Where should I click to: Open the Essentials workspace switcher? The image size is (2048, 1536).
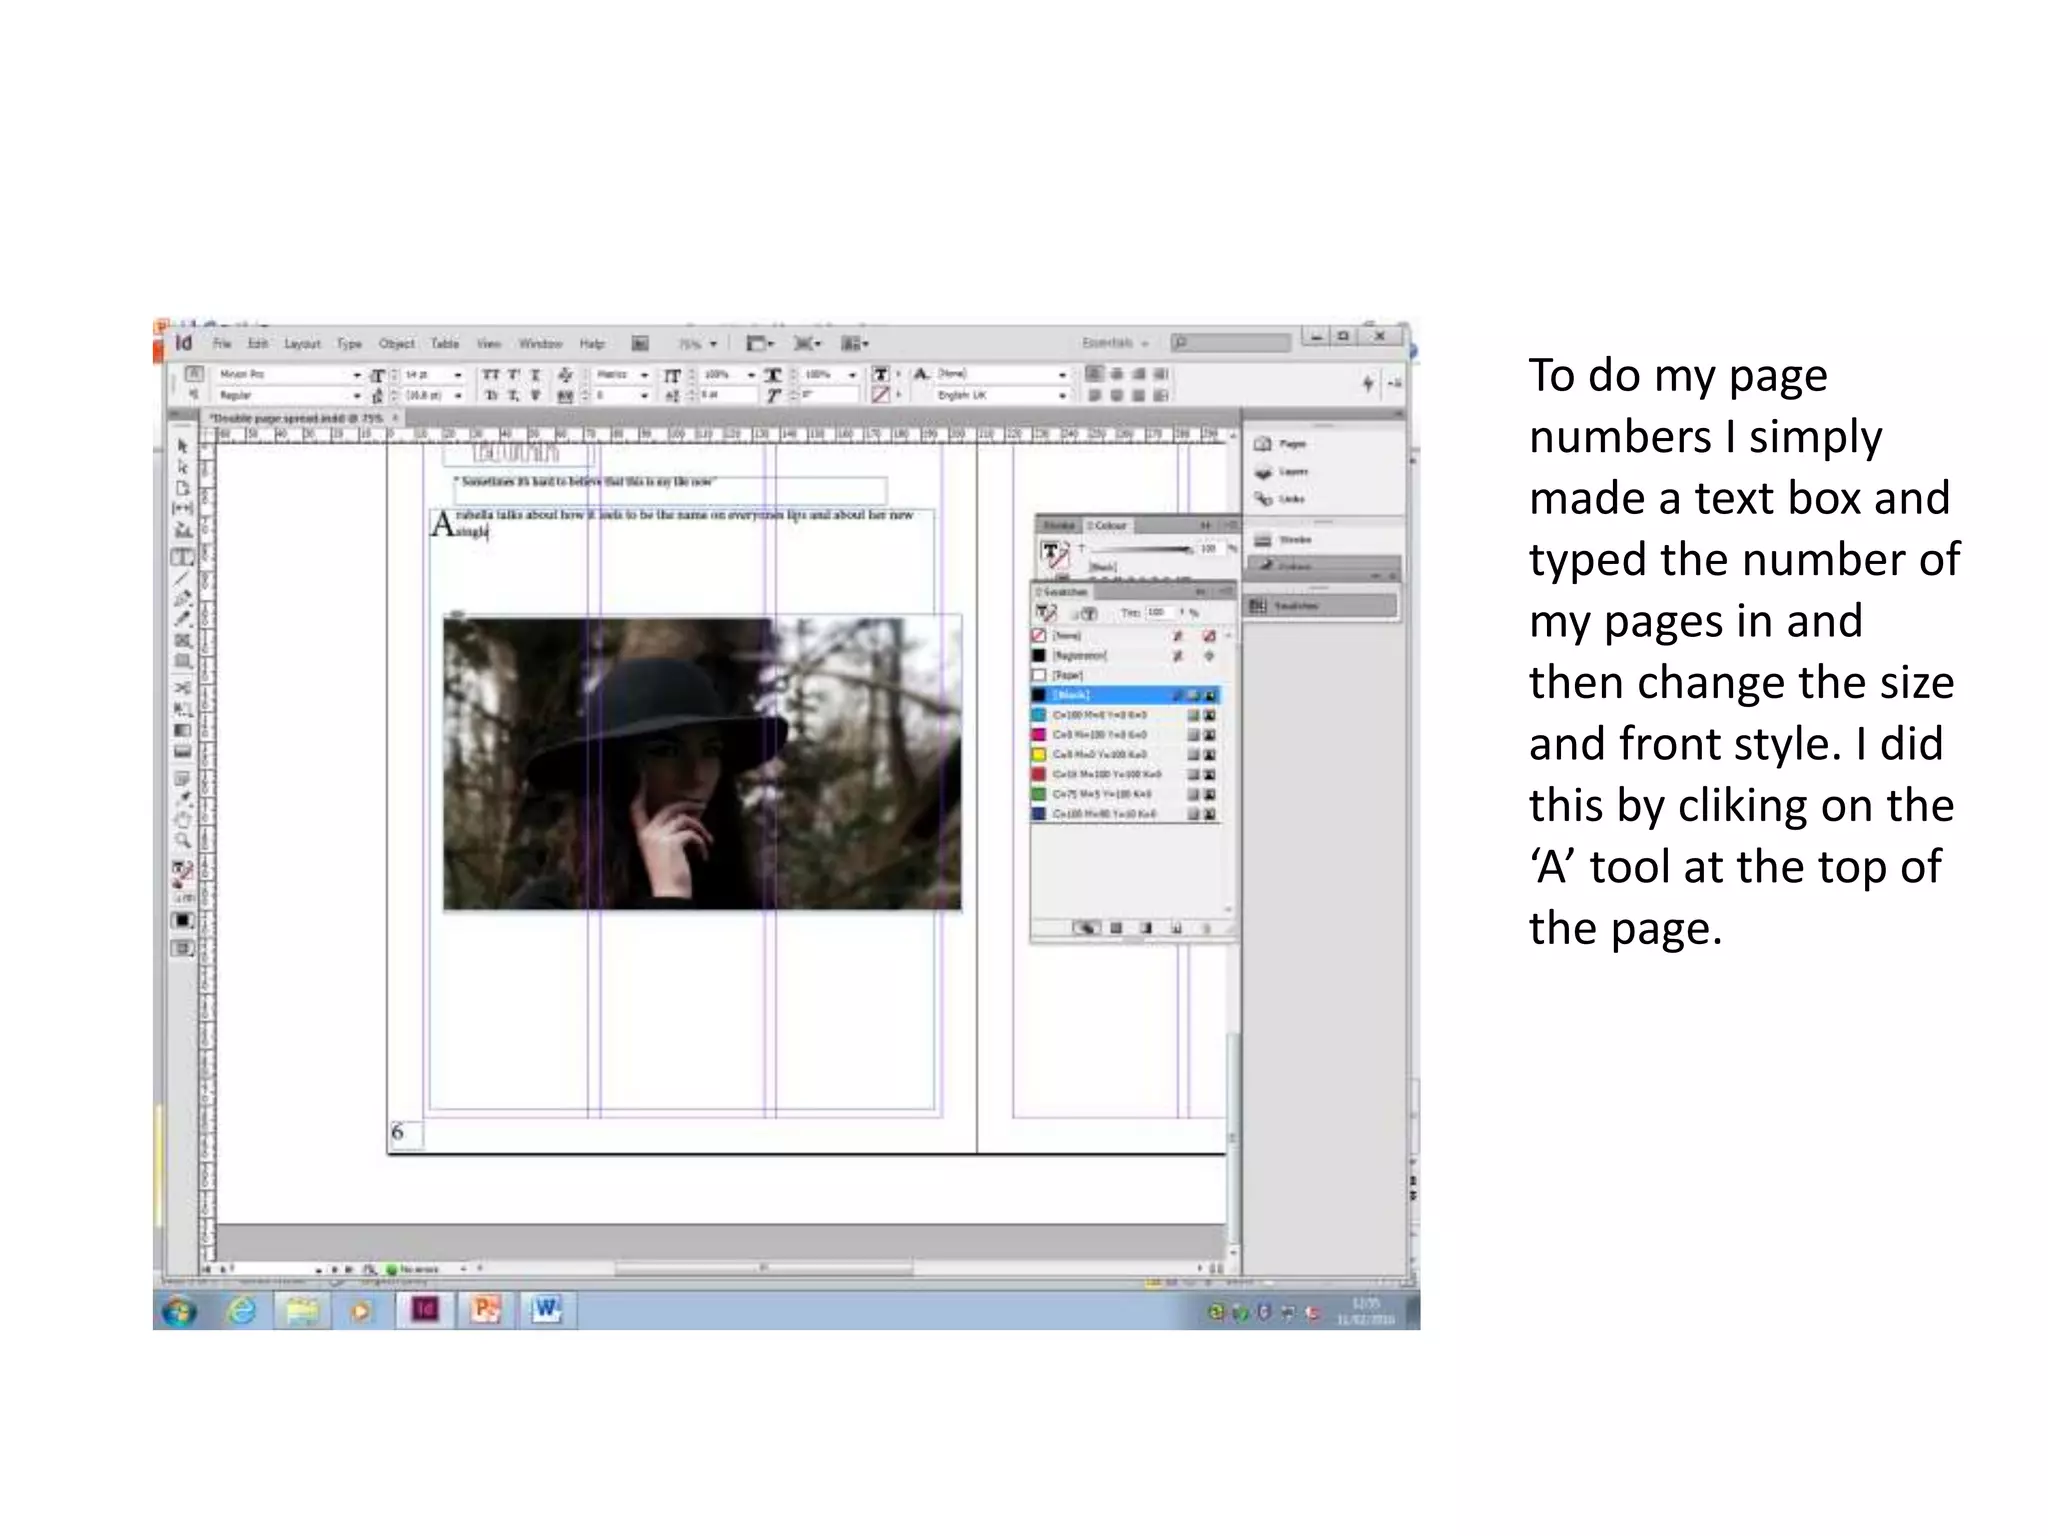(1115, 343)
